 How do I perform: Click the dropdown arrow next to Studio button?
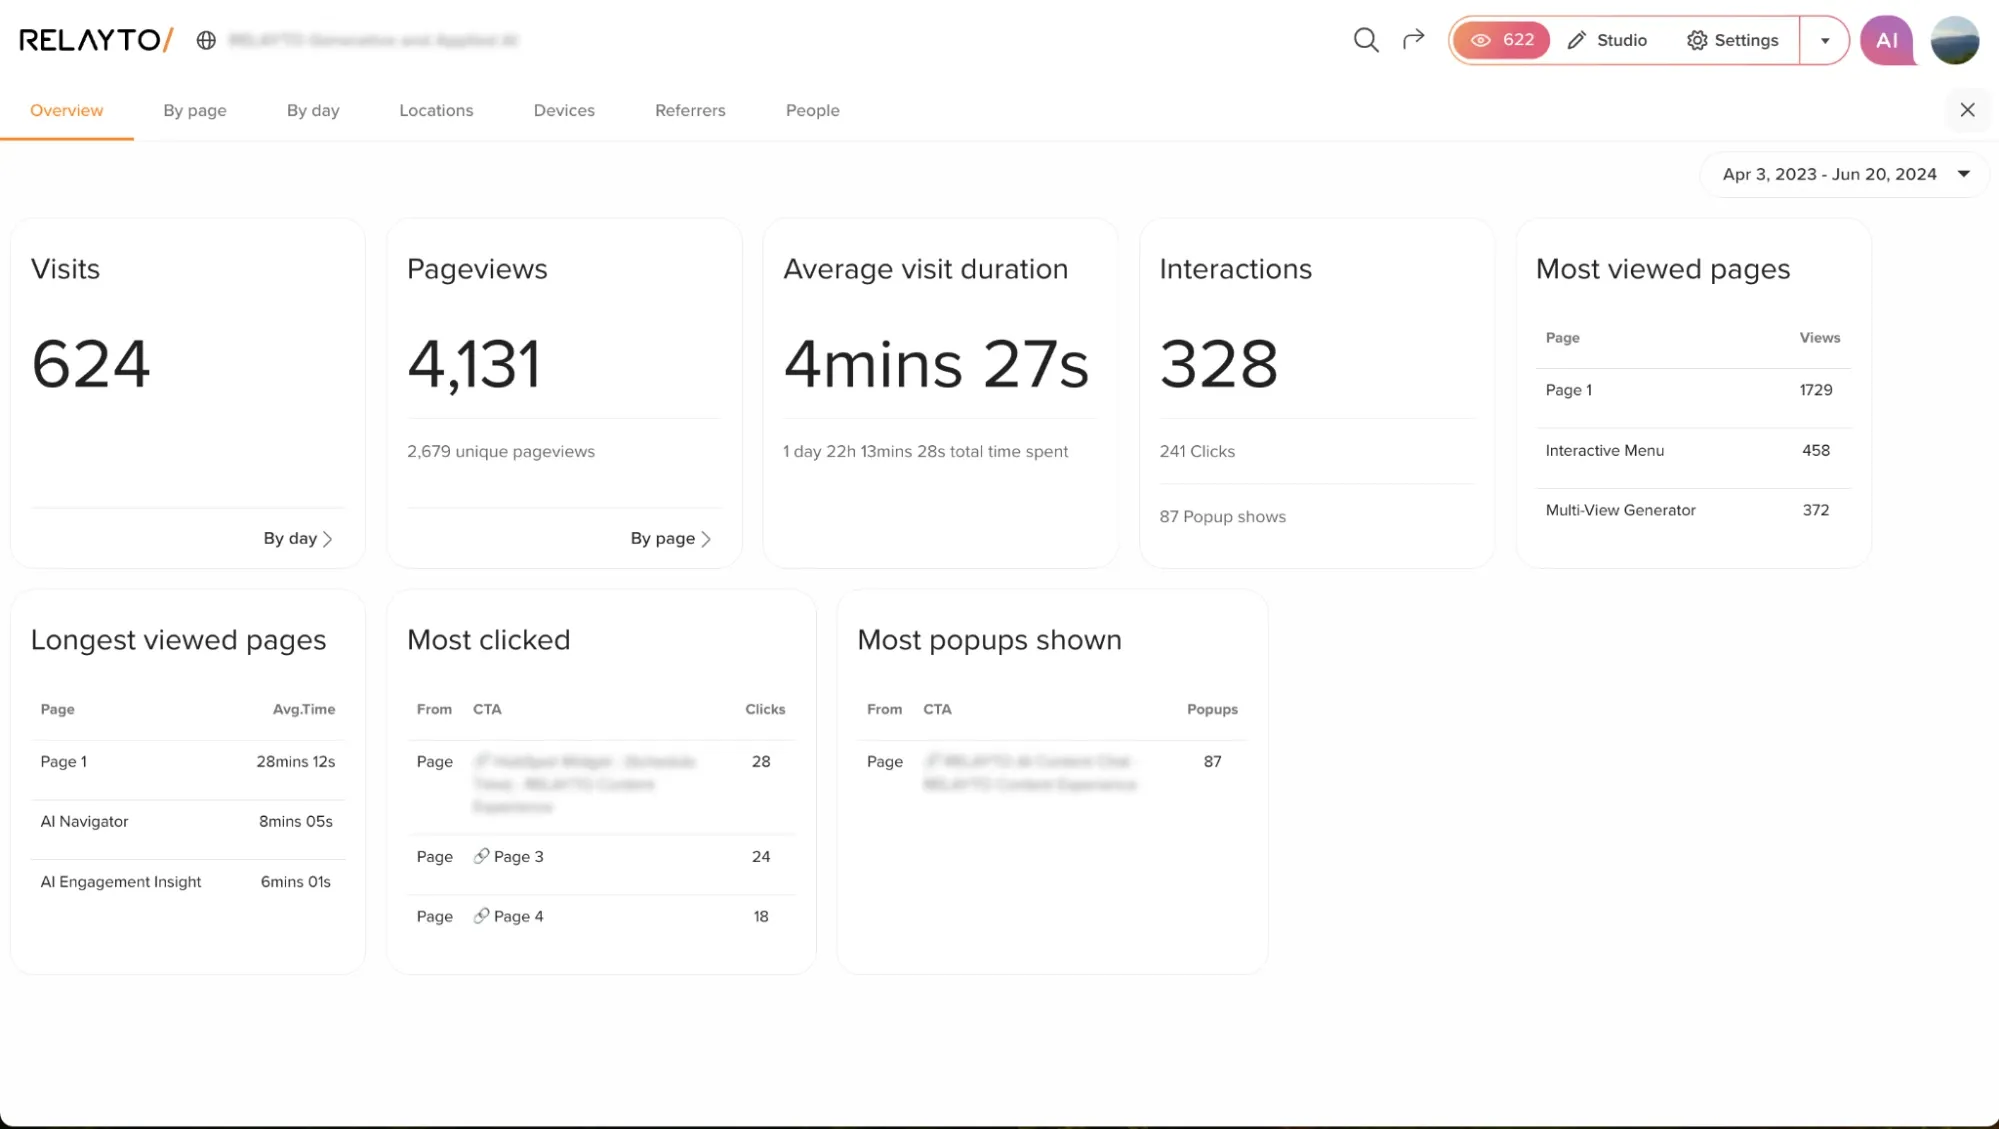[x=1825, y=40]
